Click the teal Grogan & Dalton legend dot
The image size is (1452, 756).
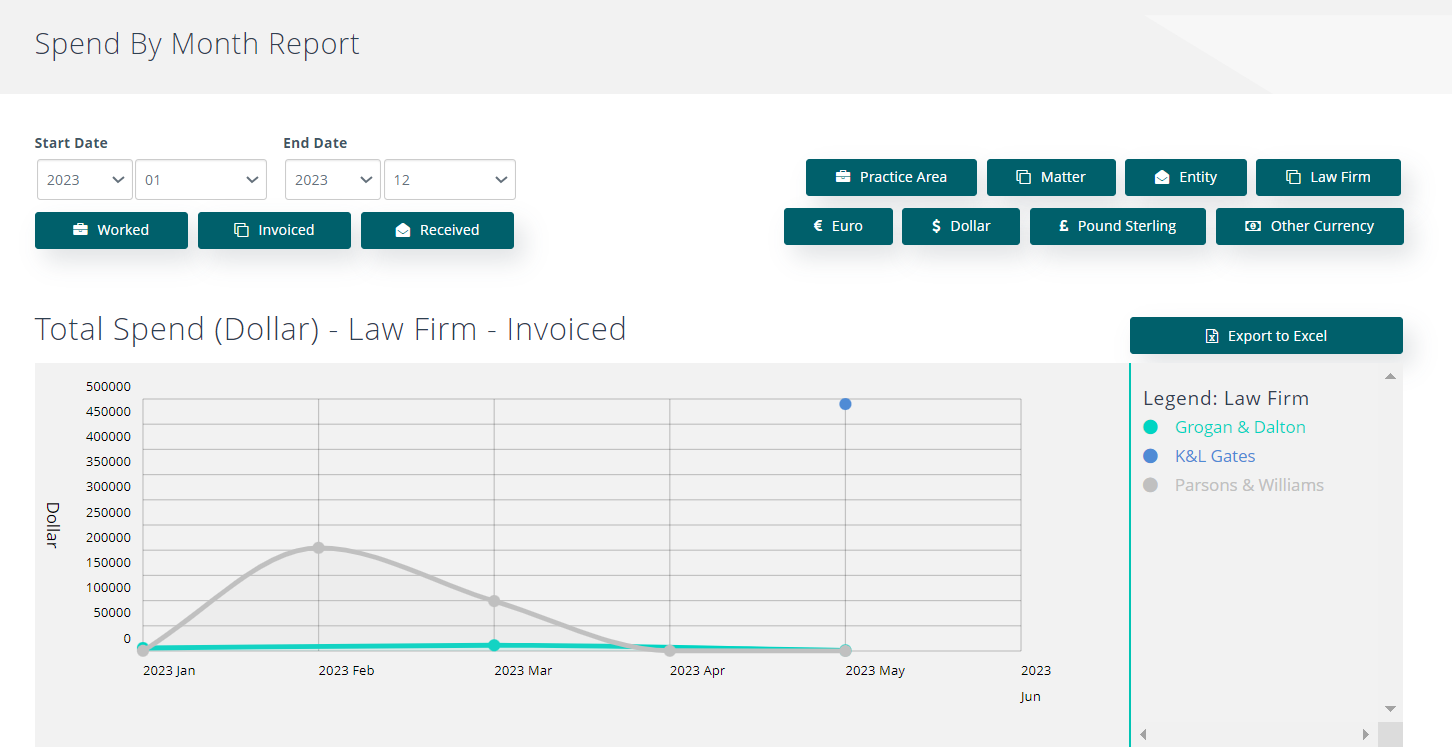click(1150, 427)
